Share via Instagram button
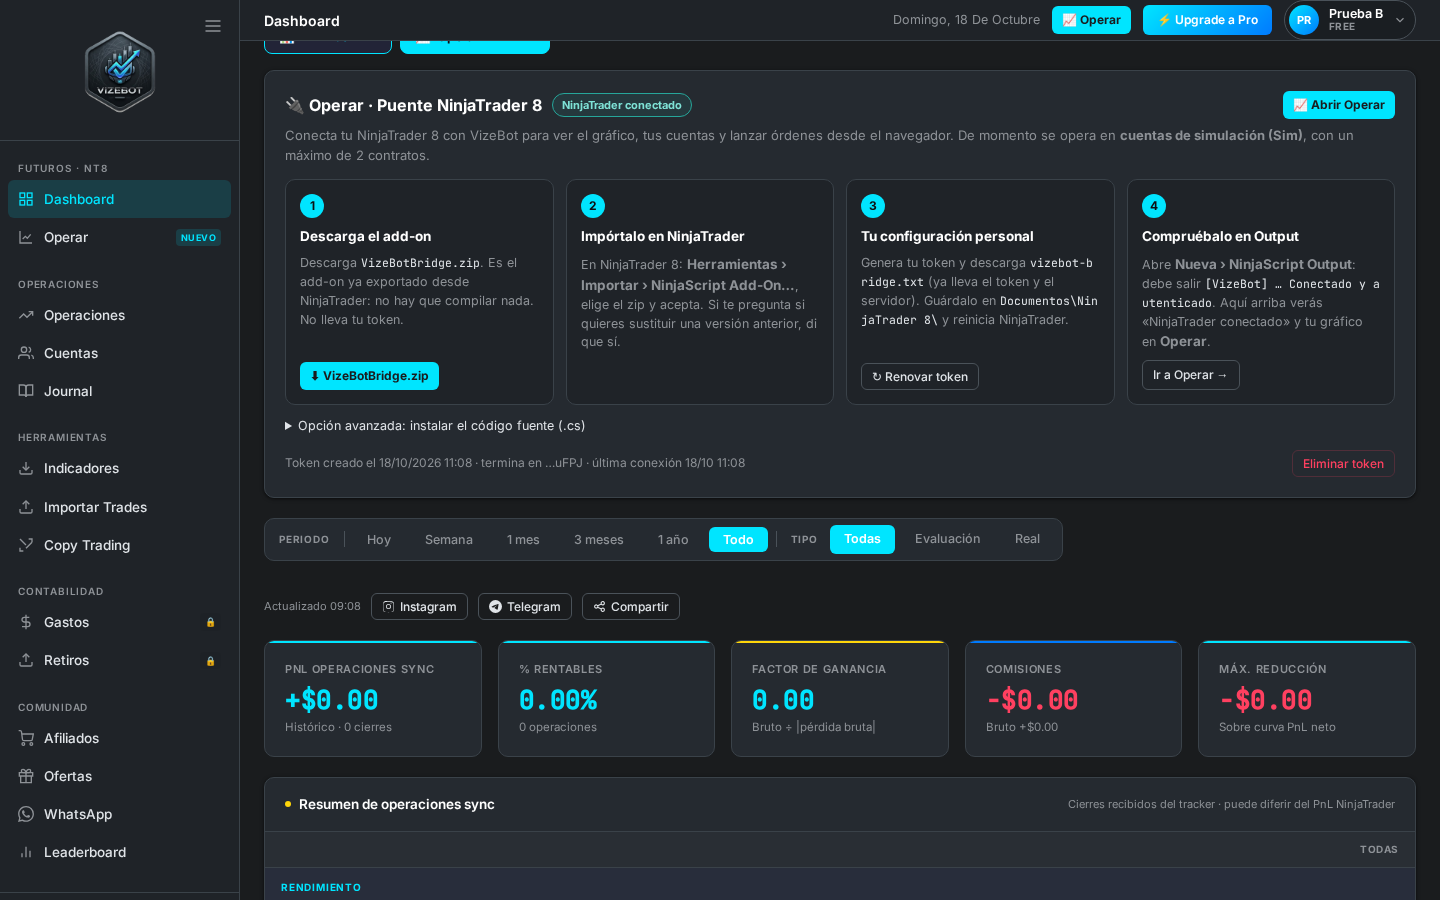This screenshot has height=900, width=1440. click(419, 607)
